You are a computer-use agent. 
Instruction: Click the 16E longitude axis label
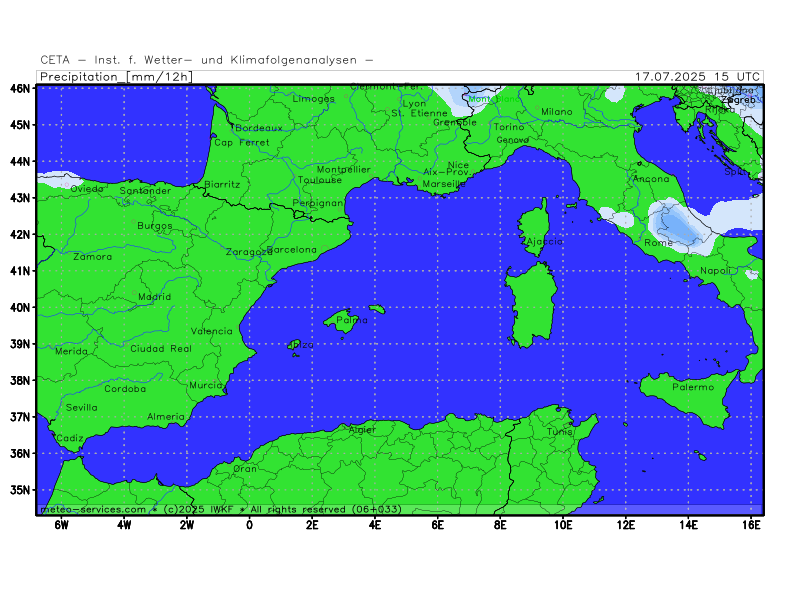tap(751, 525)
